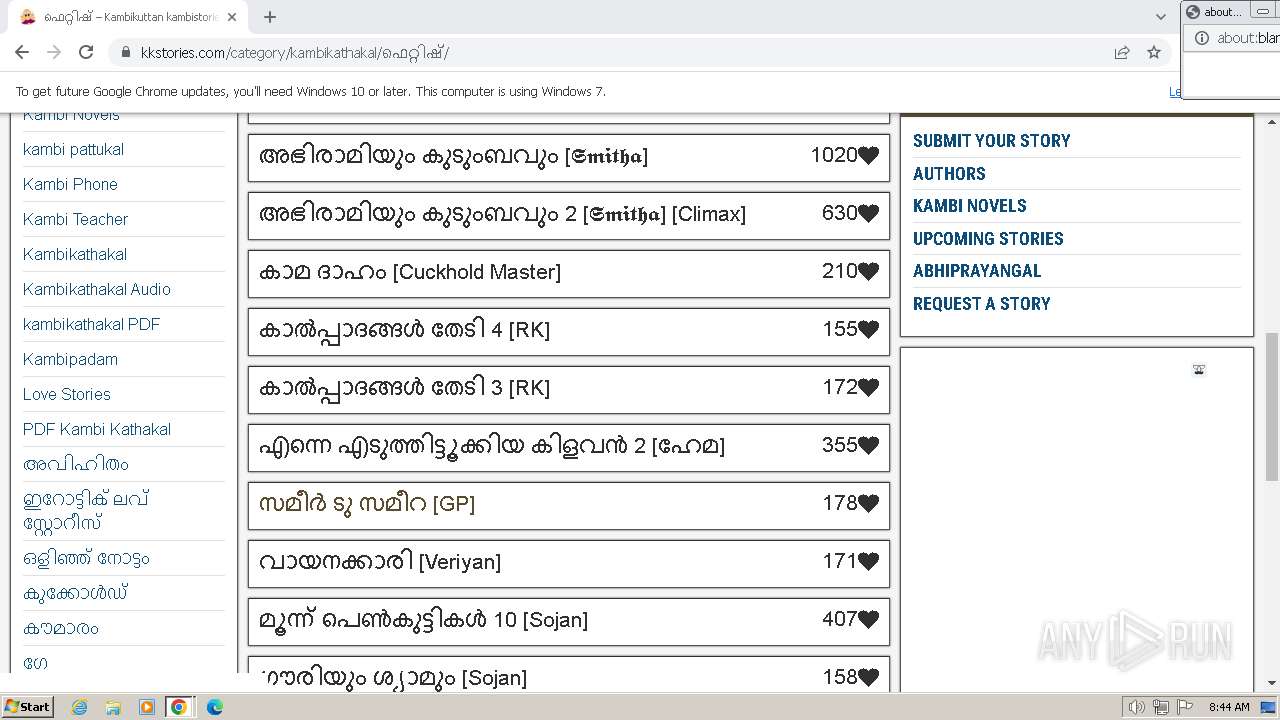Click the heart icon beside 155
Viewport: 1280px width, 720px height.
[x=868, y=330]
